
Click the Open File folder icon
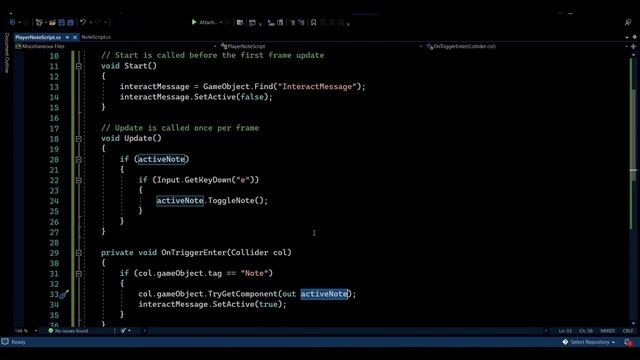pos(52,22)
